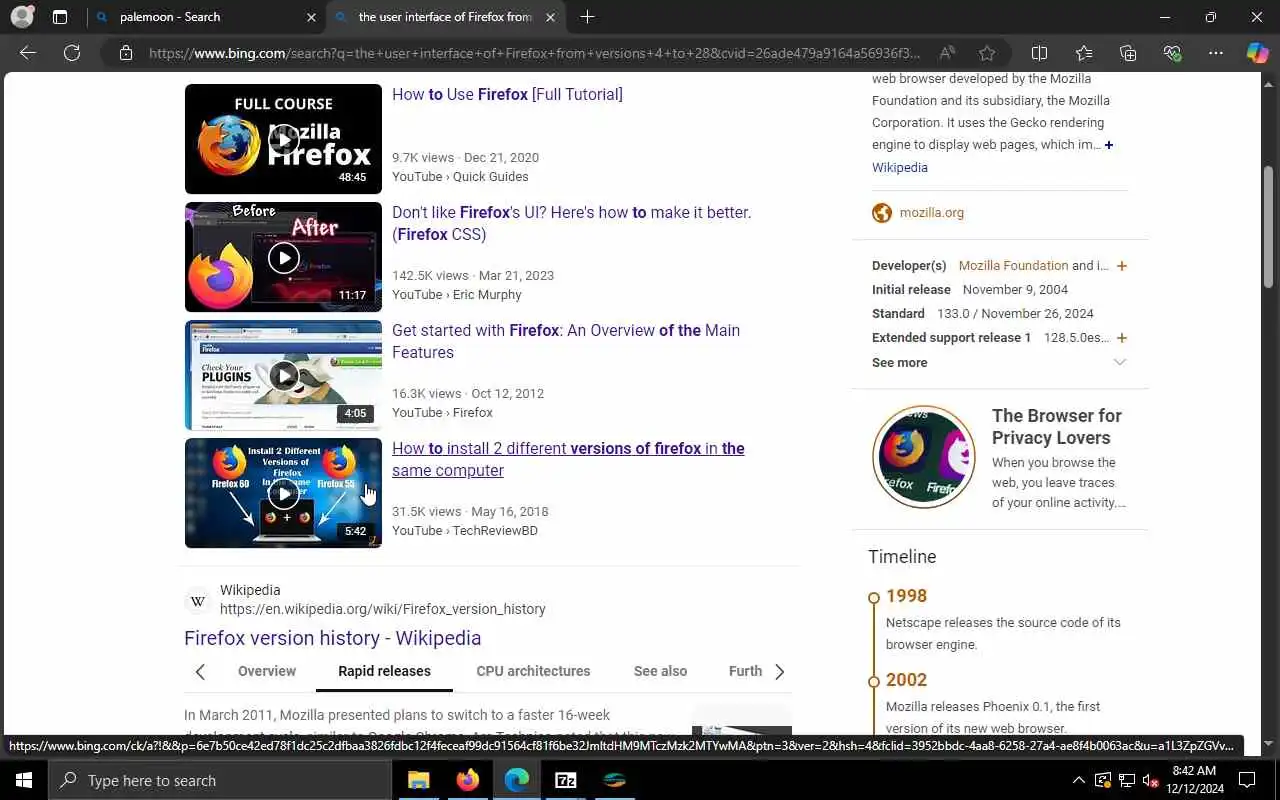Open Browser essentials heart icon
Screen dimensions: 1280x800
point(1172,53)
